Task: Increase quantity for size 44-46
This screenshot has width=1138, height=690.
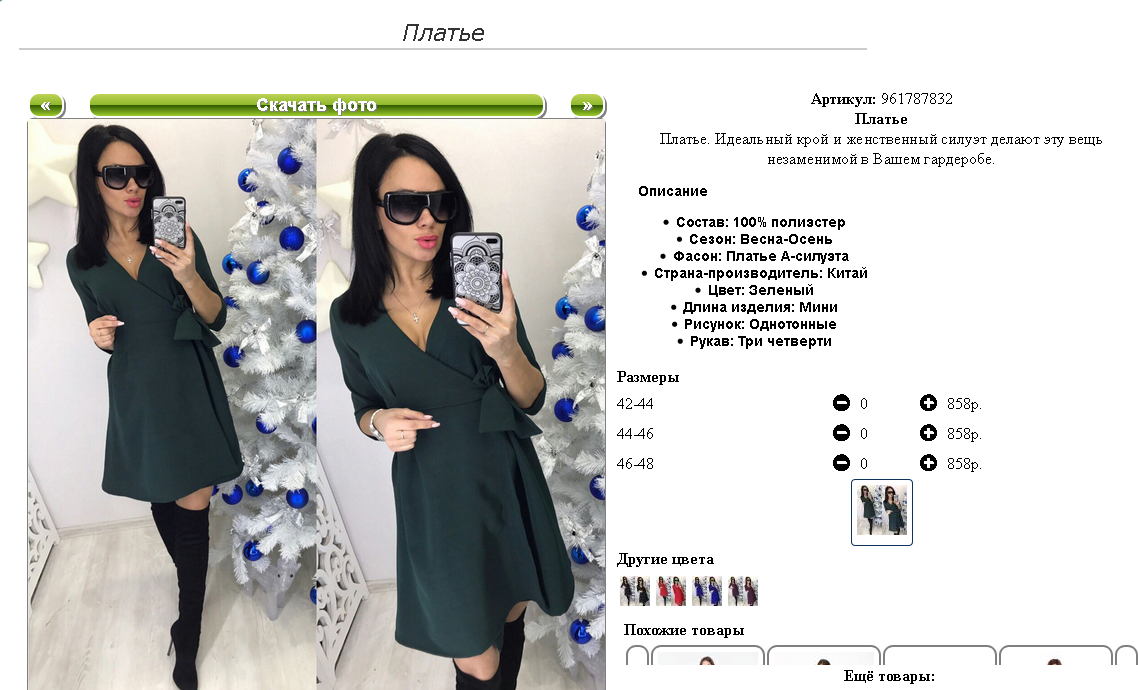Action: pyautogui.click(x=928, y=433)
